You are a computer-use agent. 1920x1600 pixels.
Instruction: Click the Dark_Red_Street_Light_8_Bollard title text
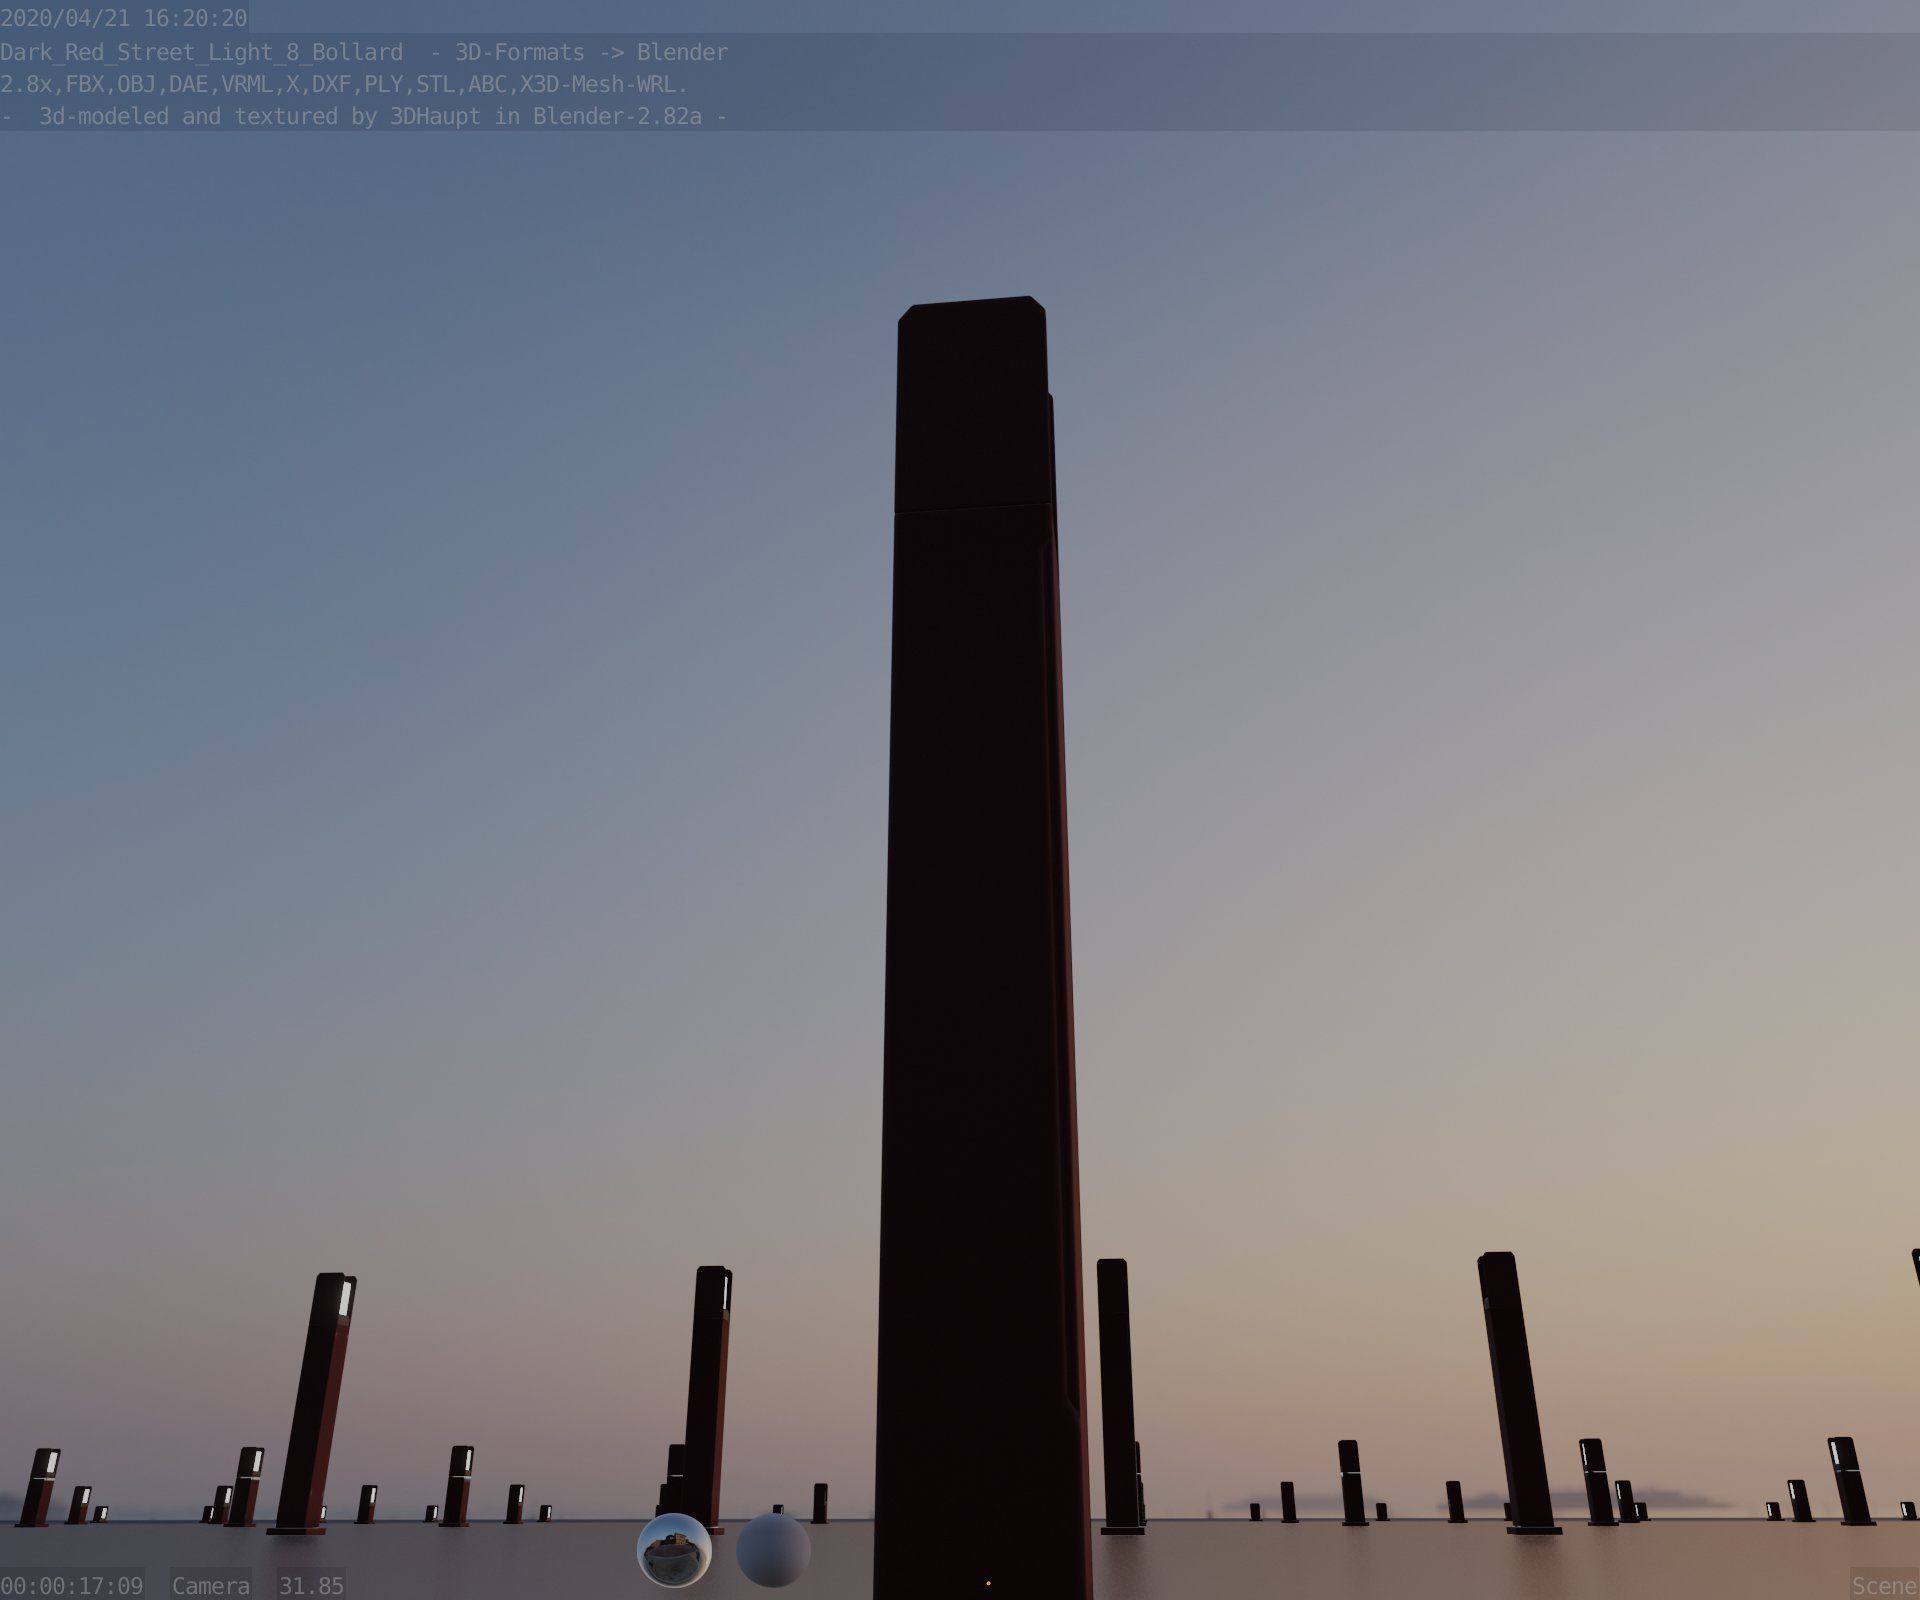[x=202, y=52]
